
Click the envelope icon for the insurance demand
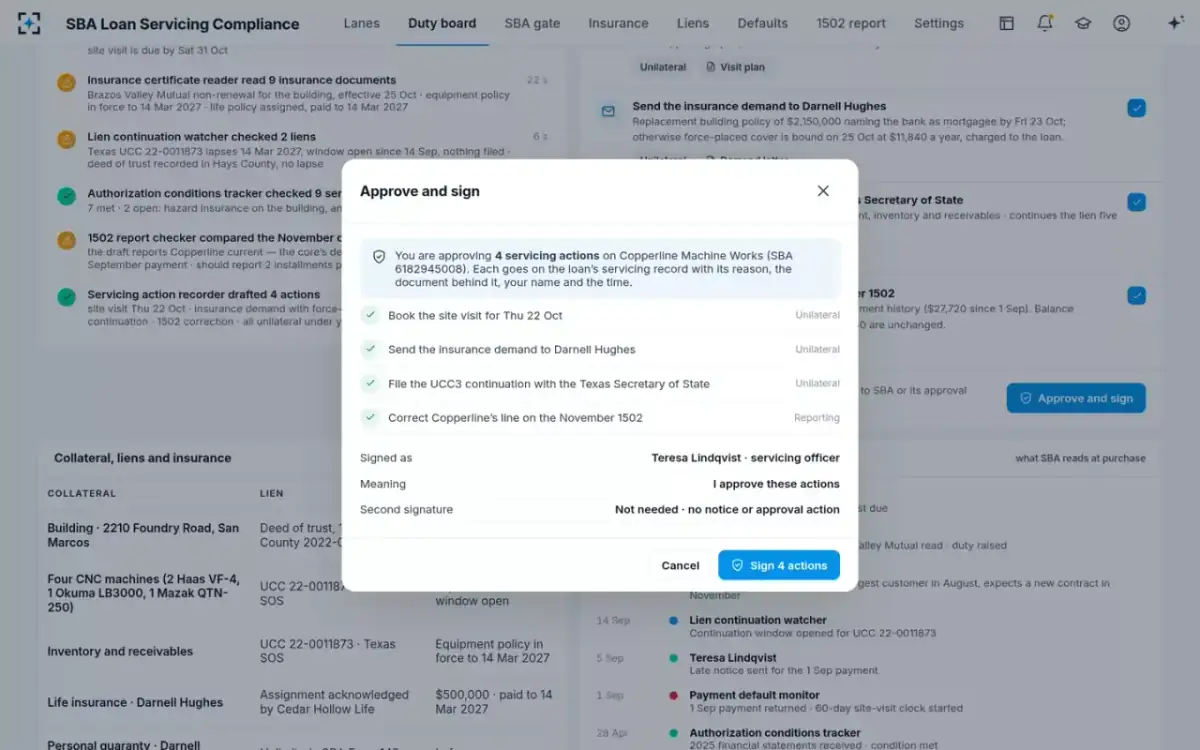pos(608,111)
